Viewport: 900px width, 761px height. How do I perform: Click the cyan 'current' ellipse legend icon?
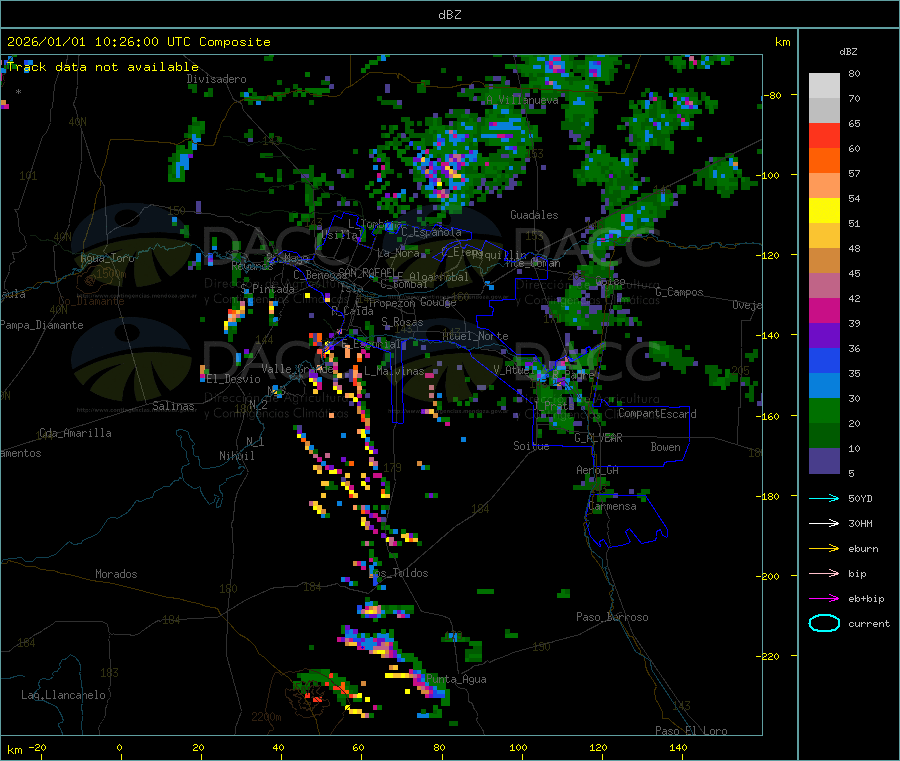point(824,623)
